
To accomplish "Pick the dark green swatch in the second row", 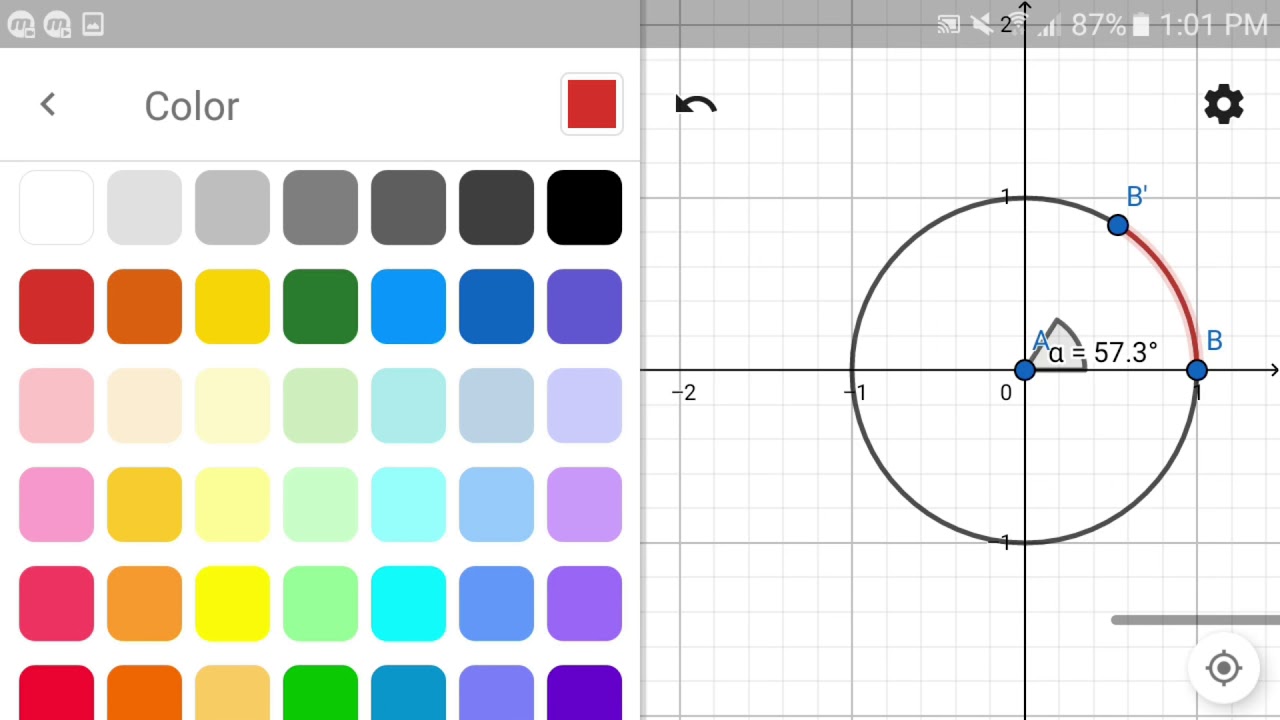I will [x=320, y=306].
